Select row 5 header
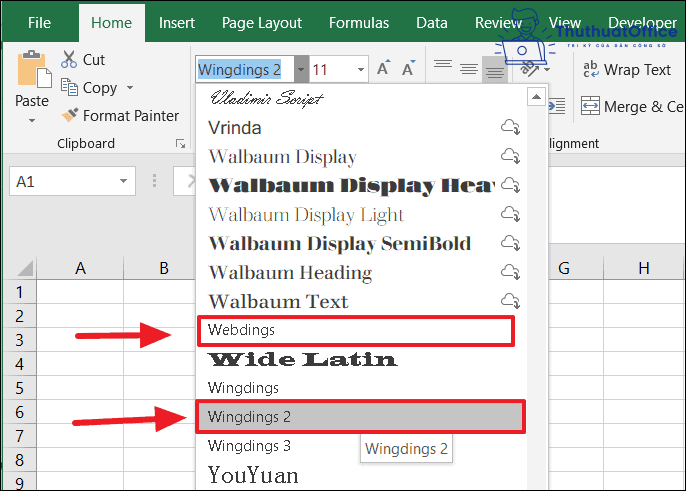Image resolution: width=686 pixels, height=491 pixels. pos(19,388)
